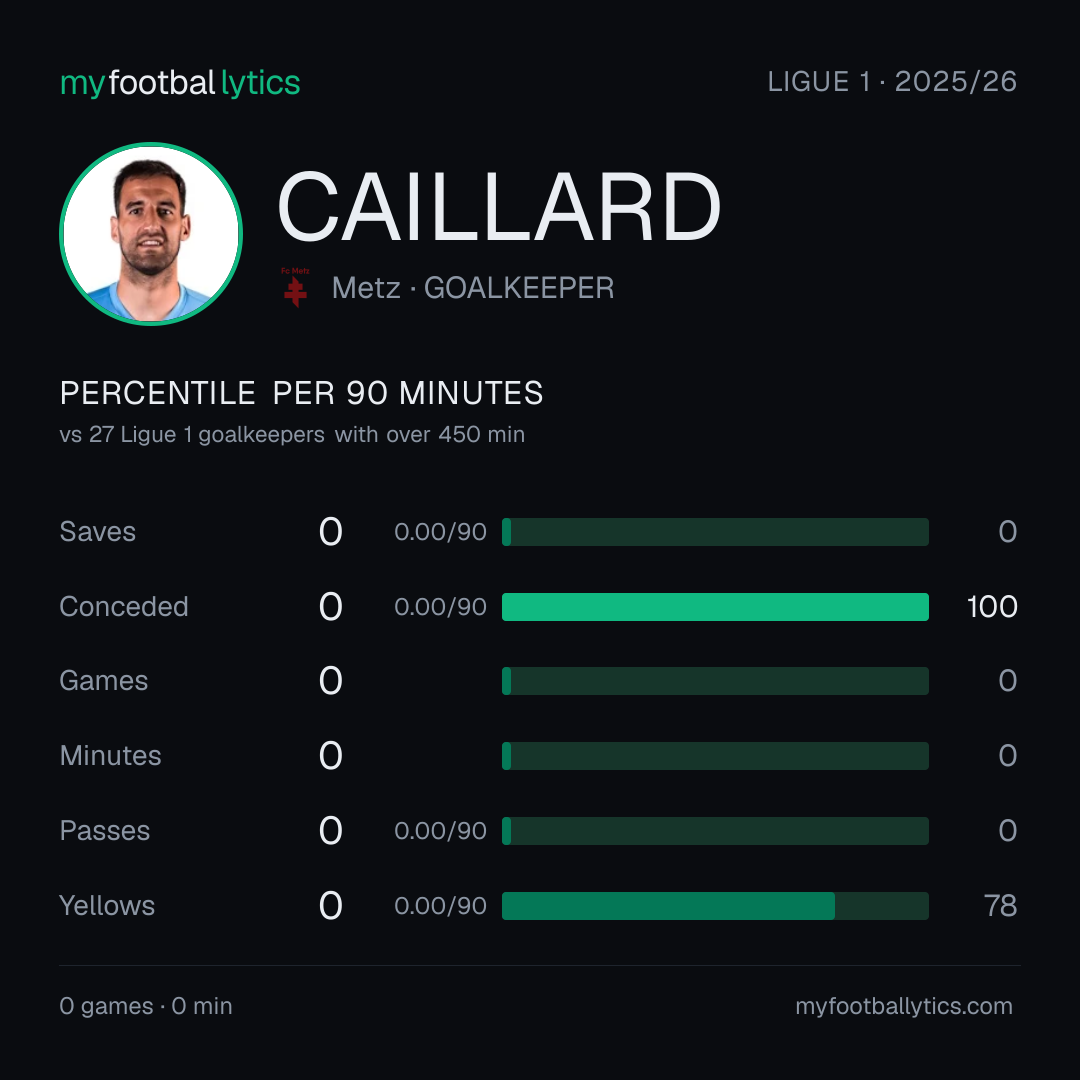Screen dimensions: 1080x1080
Task: Select the Yellows stat label
Action: 107,906
